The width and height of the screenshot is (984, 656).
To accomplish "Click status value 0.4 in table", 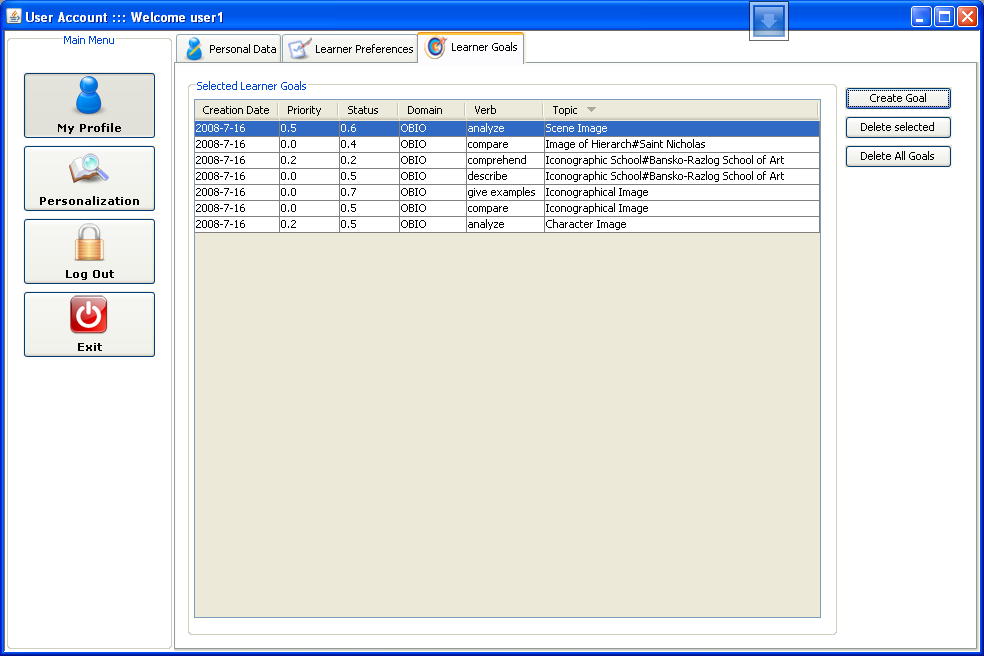I will [348, 144].
